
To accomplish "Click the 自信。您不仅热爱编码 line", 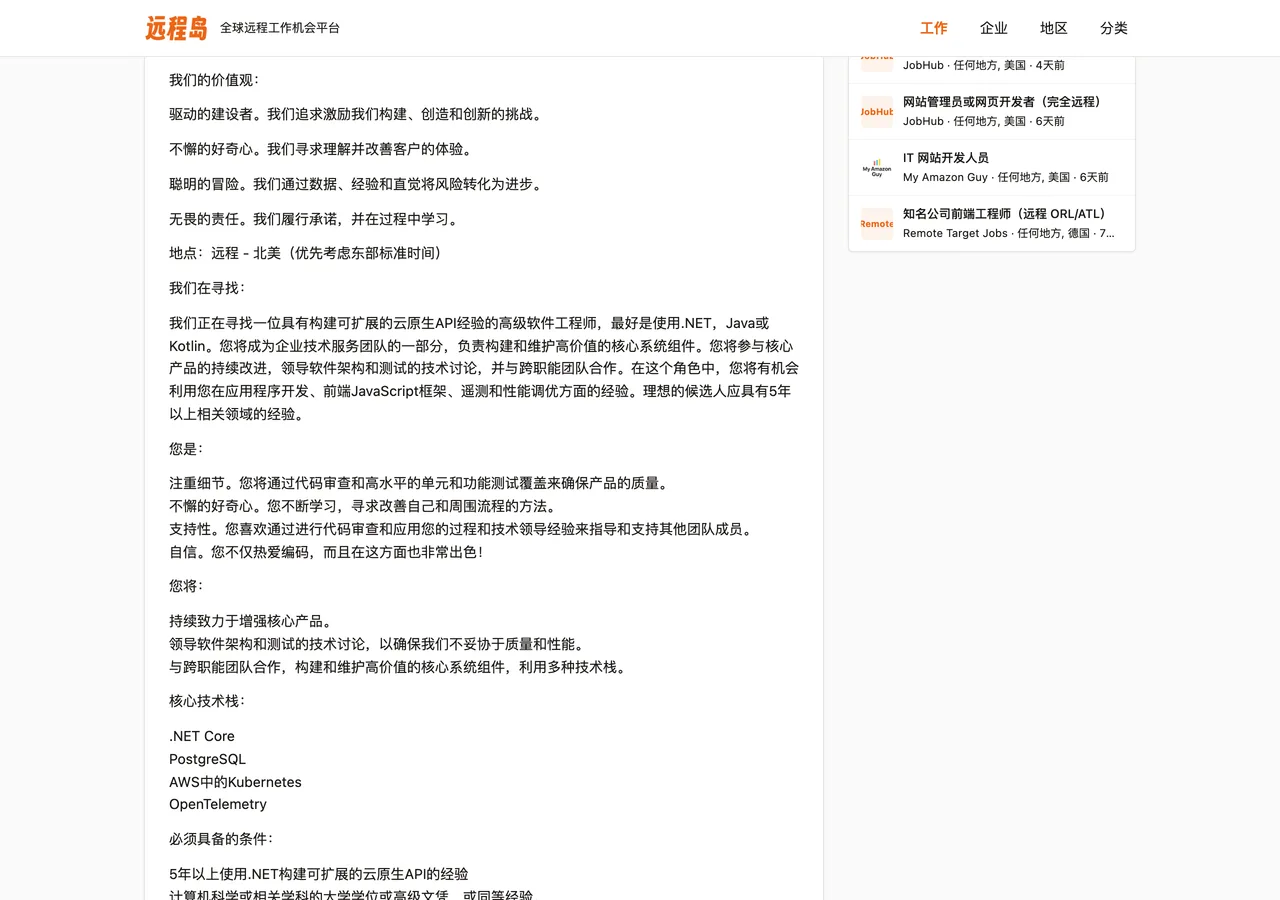I will coord(326,552).
